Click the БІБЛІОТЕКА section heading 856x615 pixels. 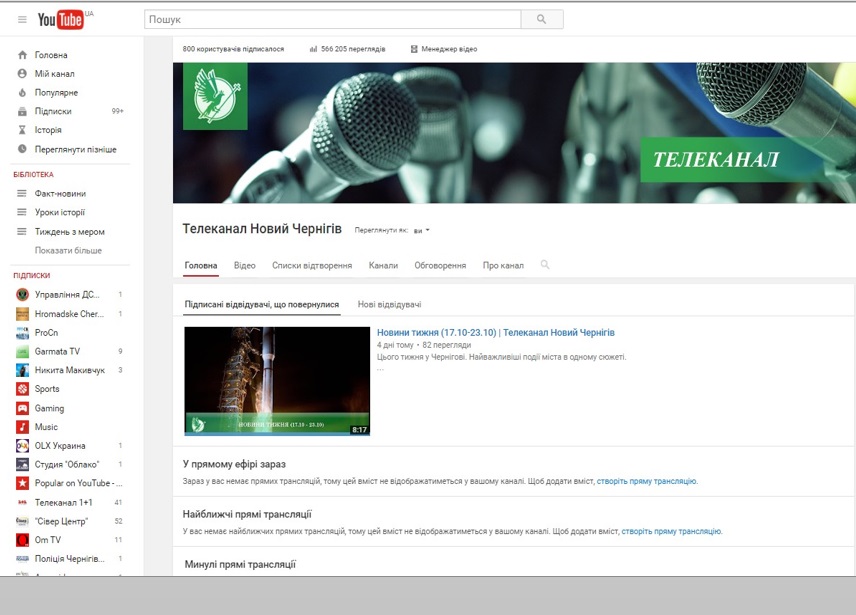point(33,175)
